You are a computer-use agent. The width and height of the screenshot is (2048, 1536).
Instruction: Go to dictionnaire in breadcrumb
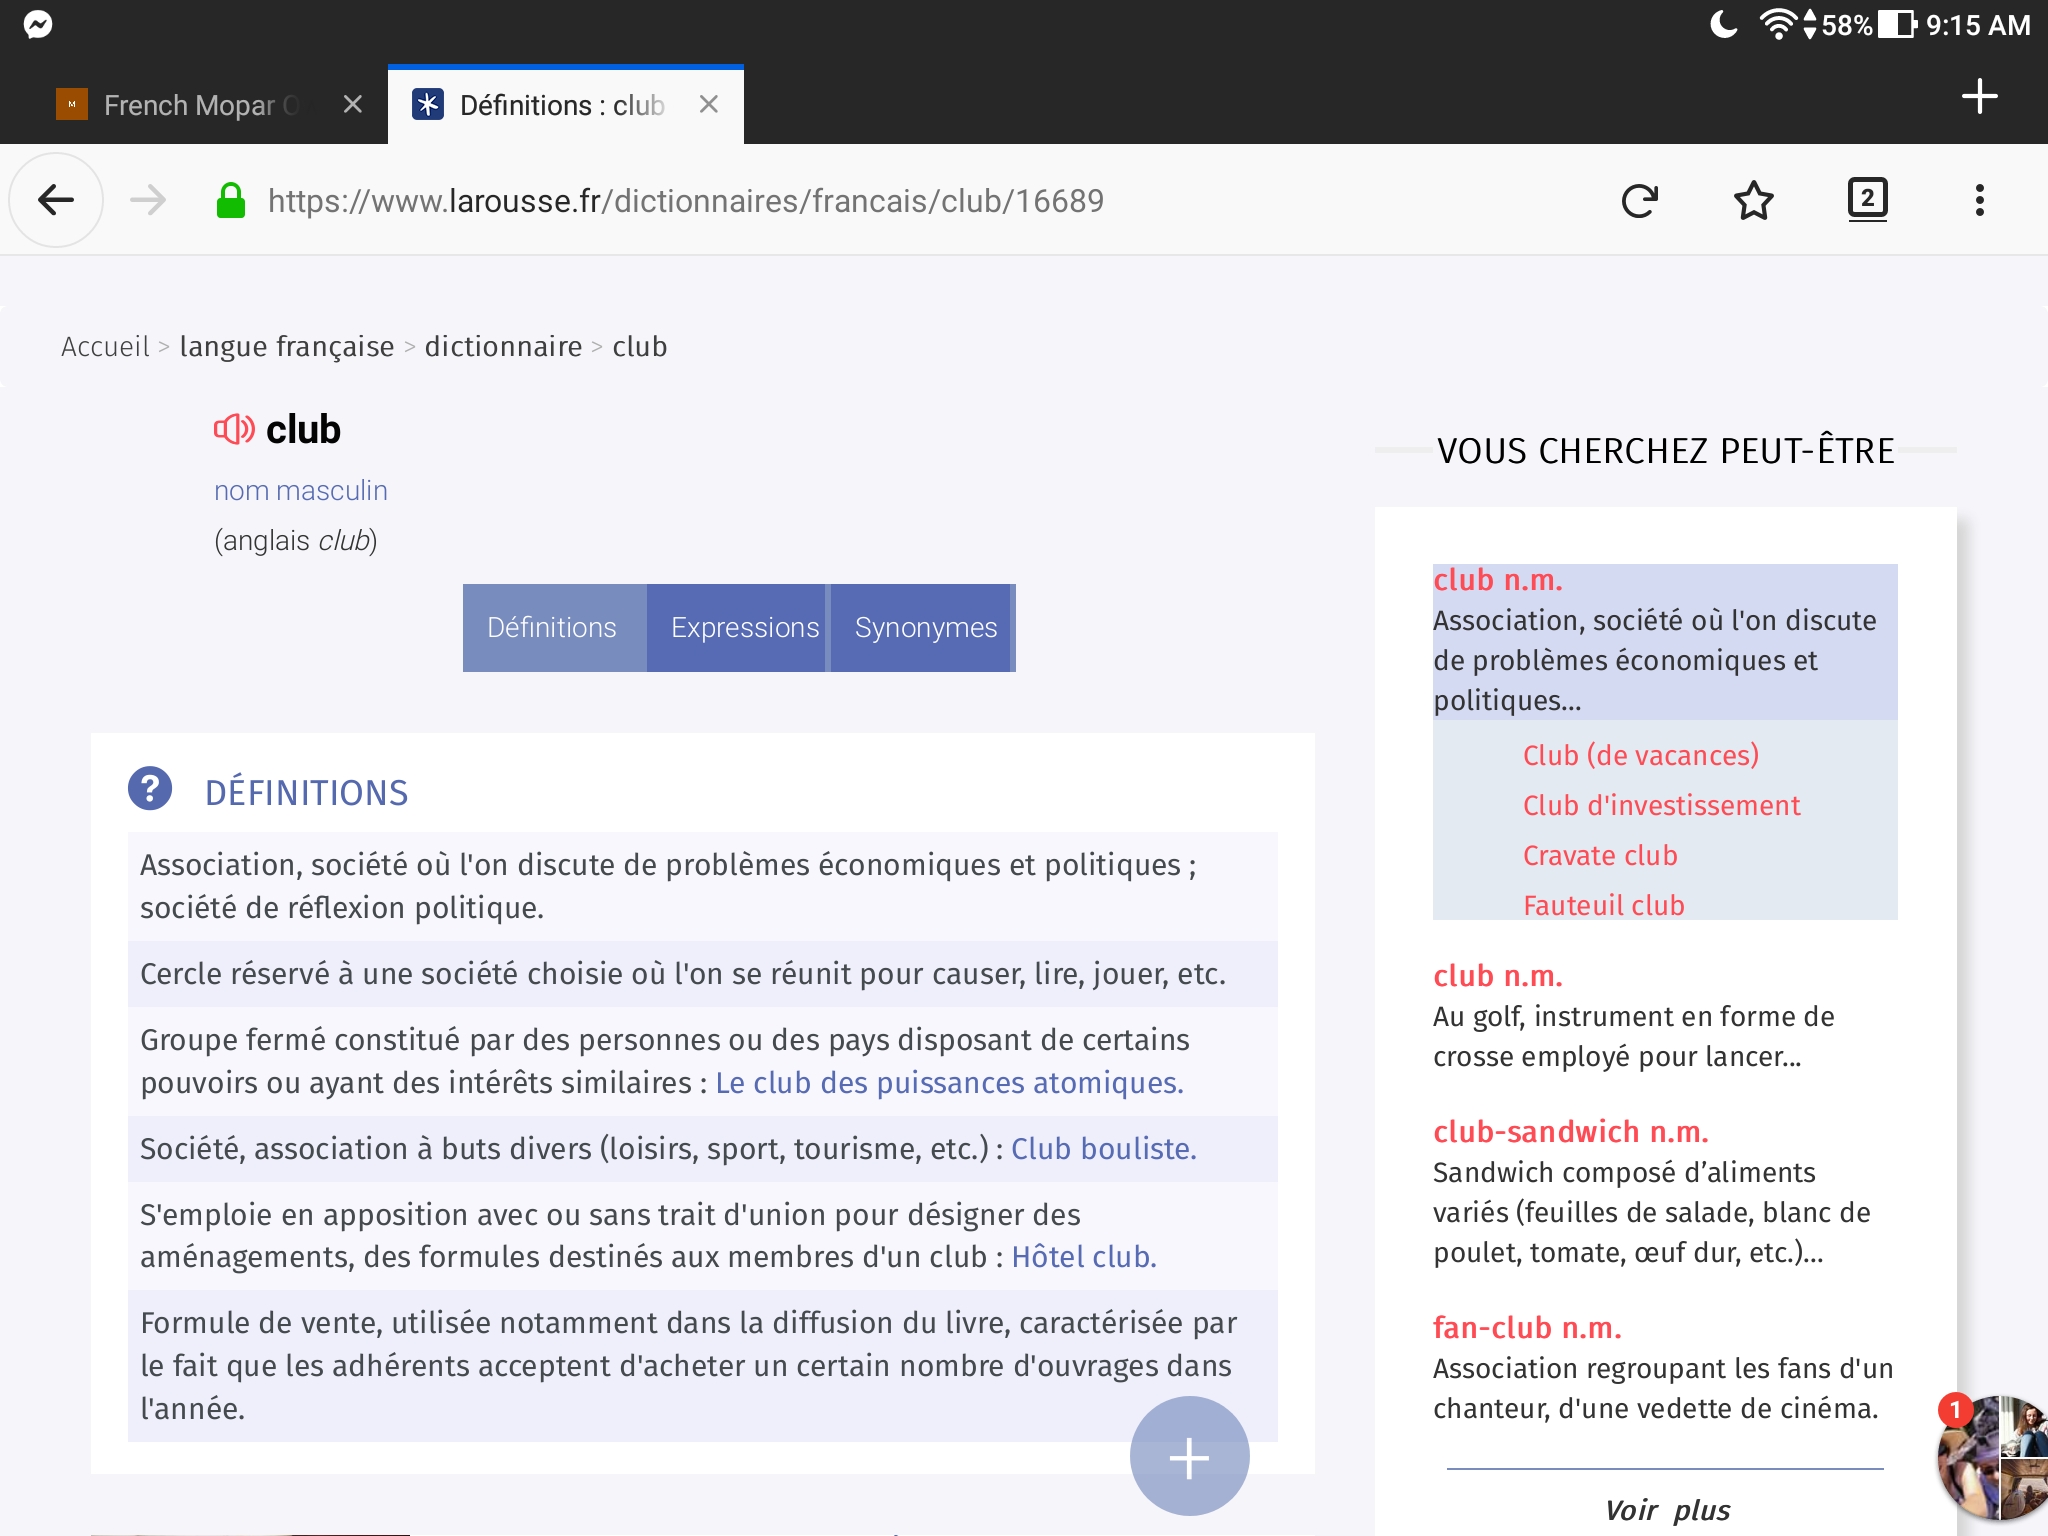pos(503,346)
